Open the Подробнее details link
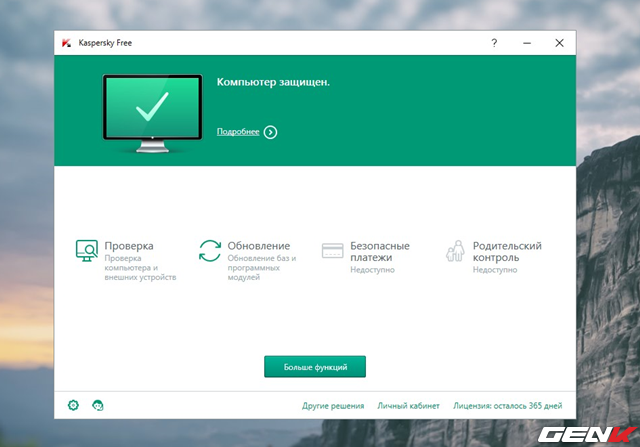 coord(238,132)
